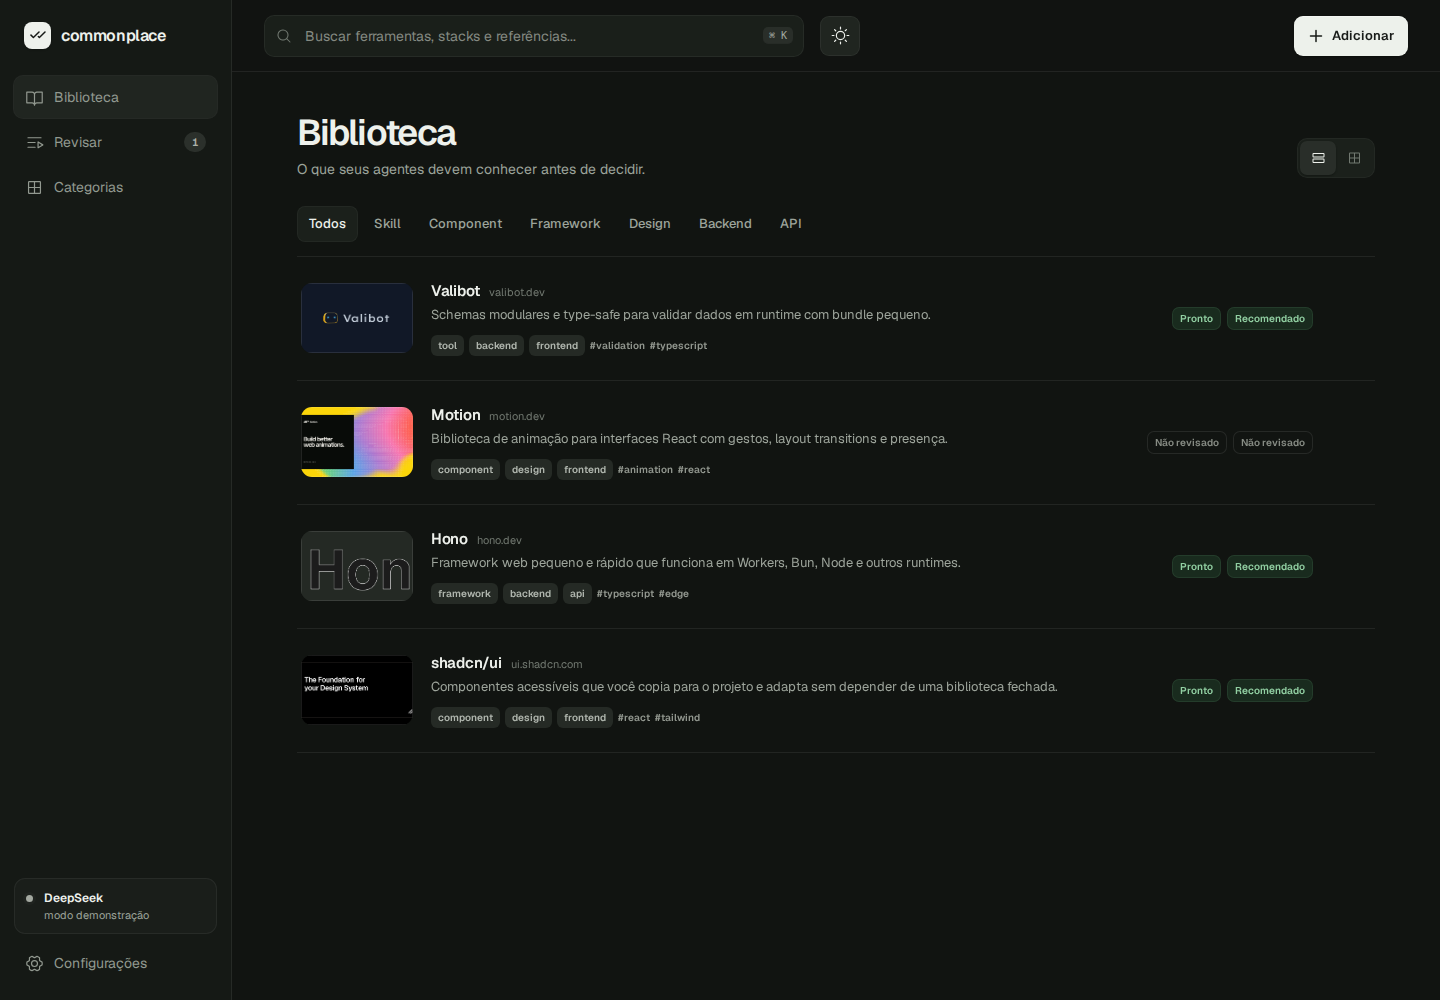The image size is (1440, 1000).
Task: Select the Skill filter tab
Action: pyautogui.click(x=387, y=224)
